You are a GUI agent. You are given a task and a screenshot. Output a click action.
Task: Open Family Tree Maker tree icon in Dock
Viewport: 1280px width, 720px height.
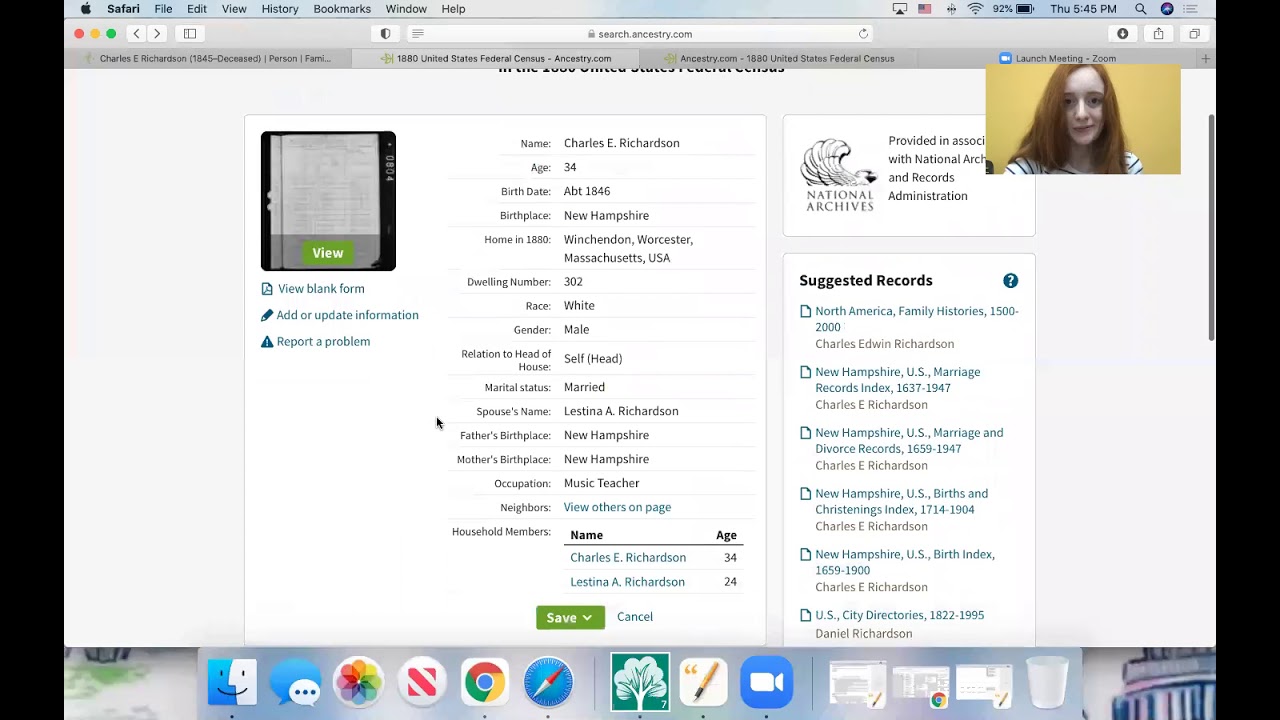coord(640,682)
